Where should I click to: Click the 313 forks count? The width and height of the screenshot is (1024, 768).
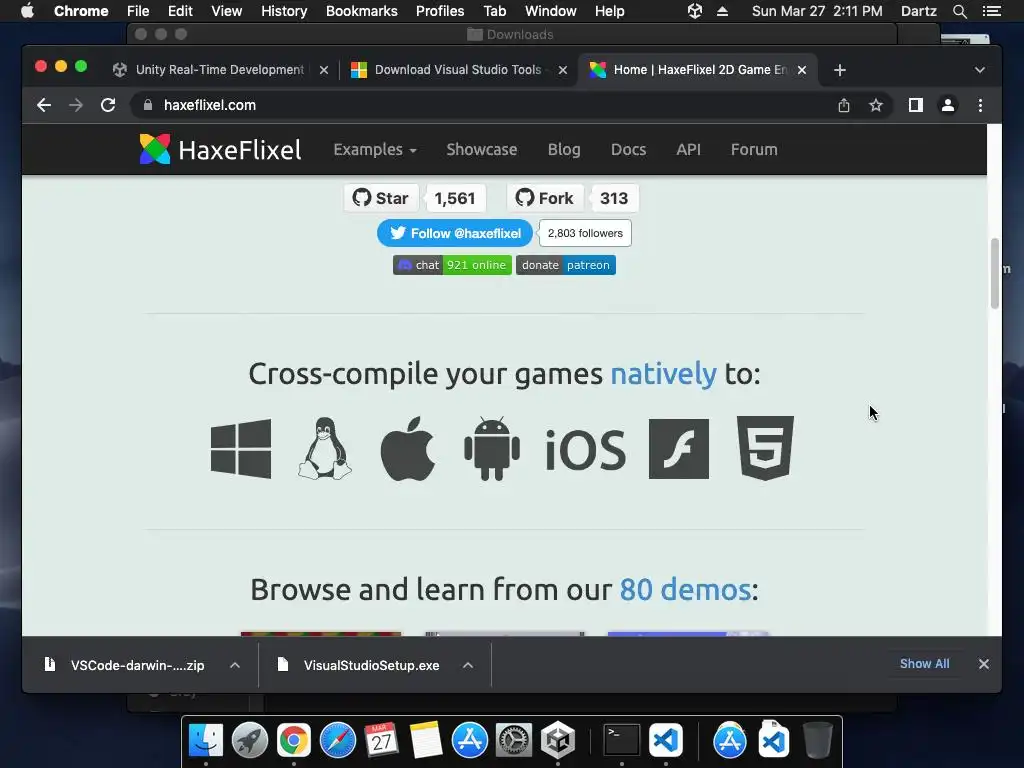pos(614,198)
